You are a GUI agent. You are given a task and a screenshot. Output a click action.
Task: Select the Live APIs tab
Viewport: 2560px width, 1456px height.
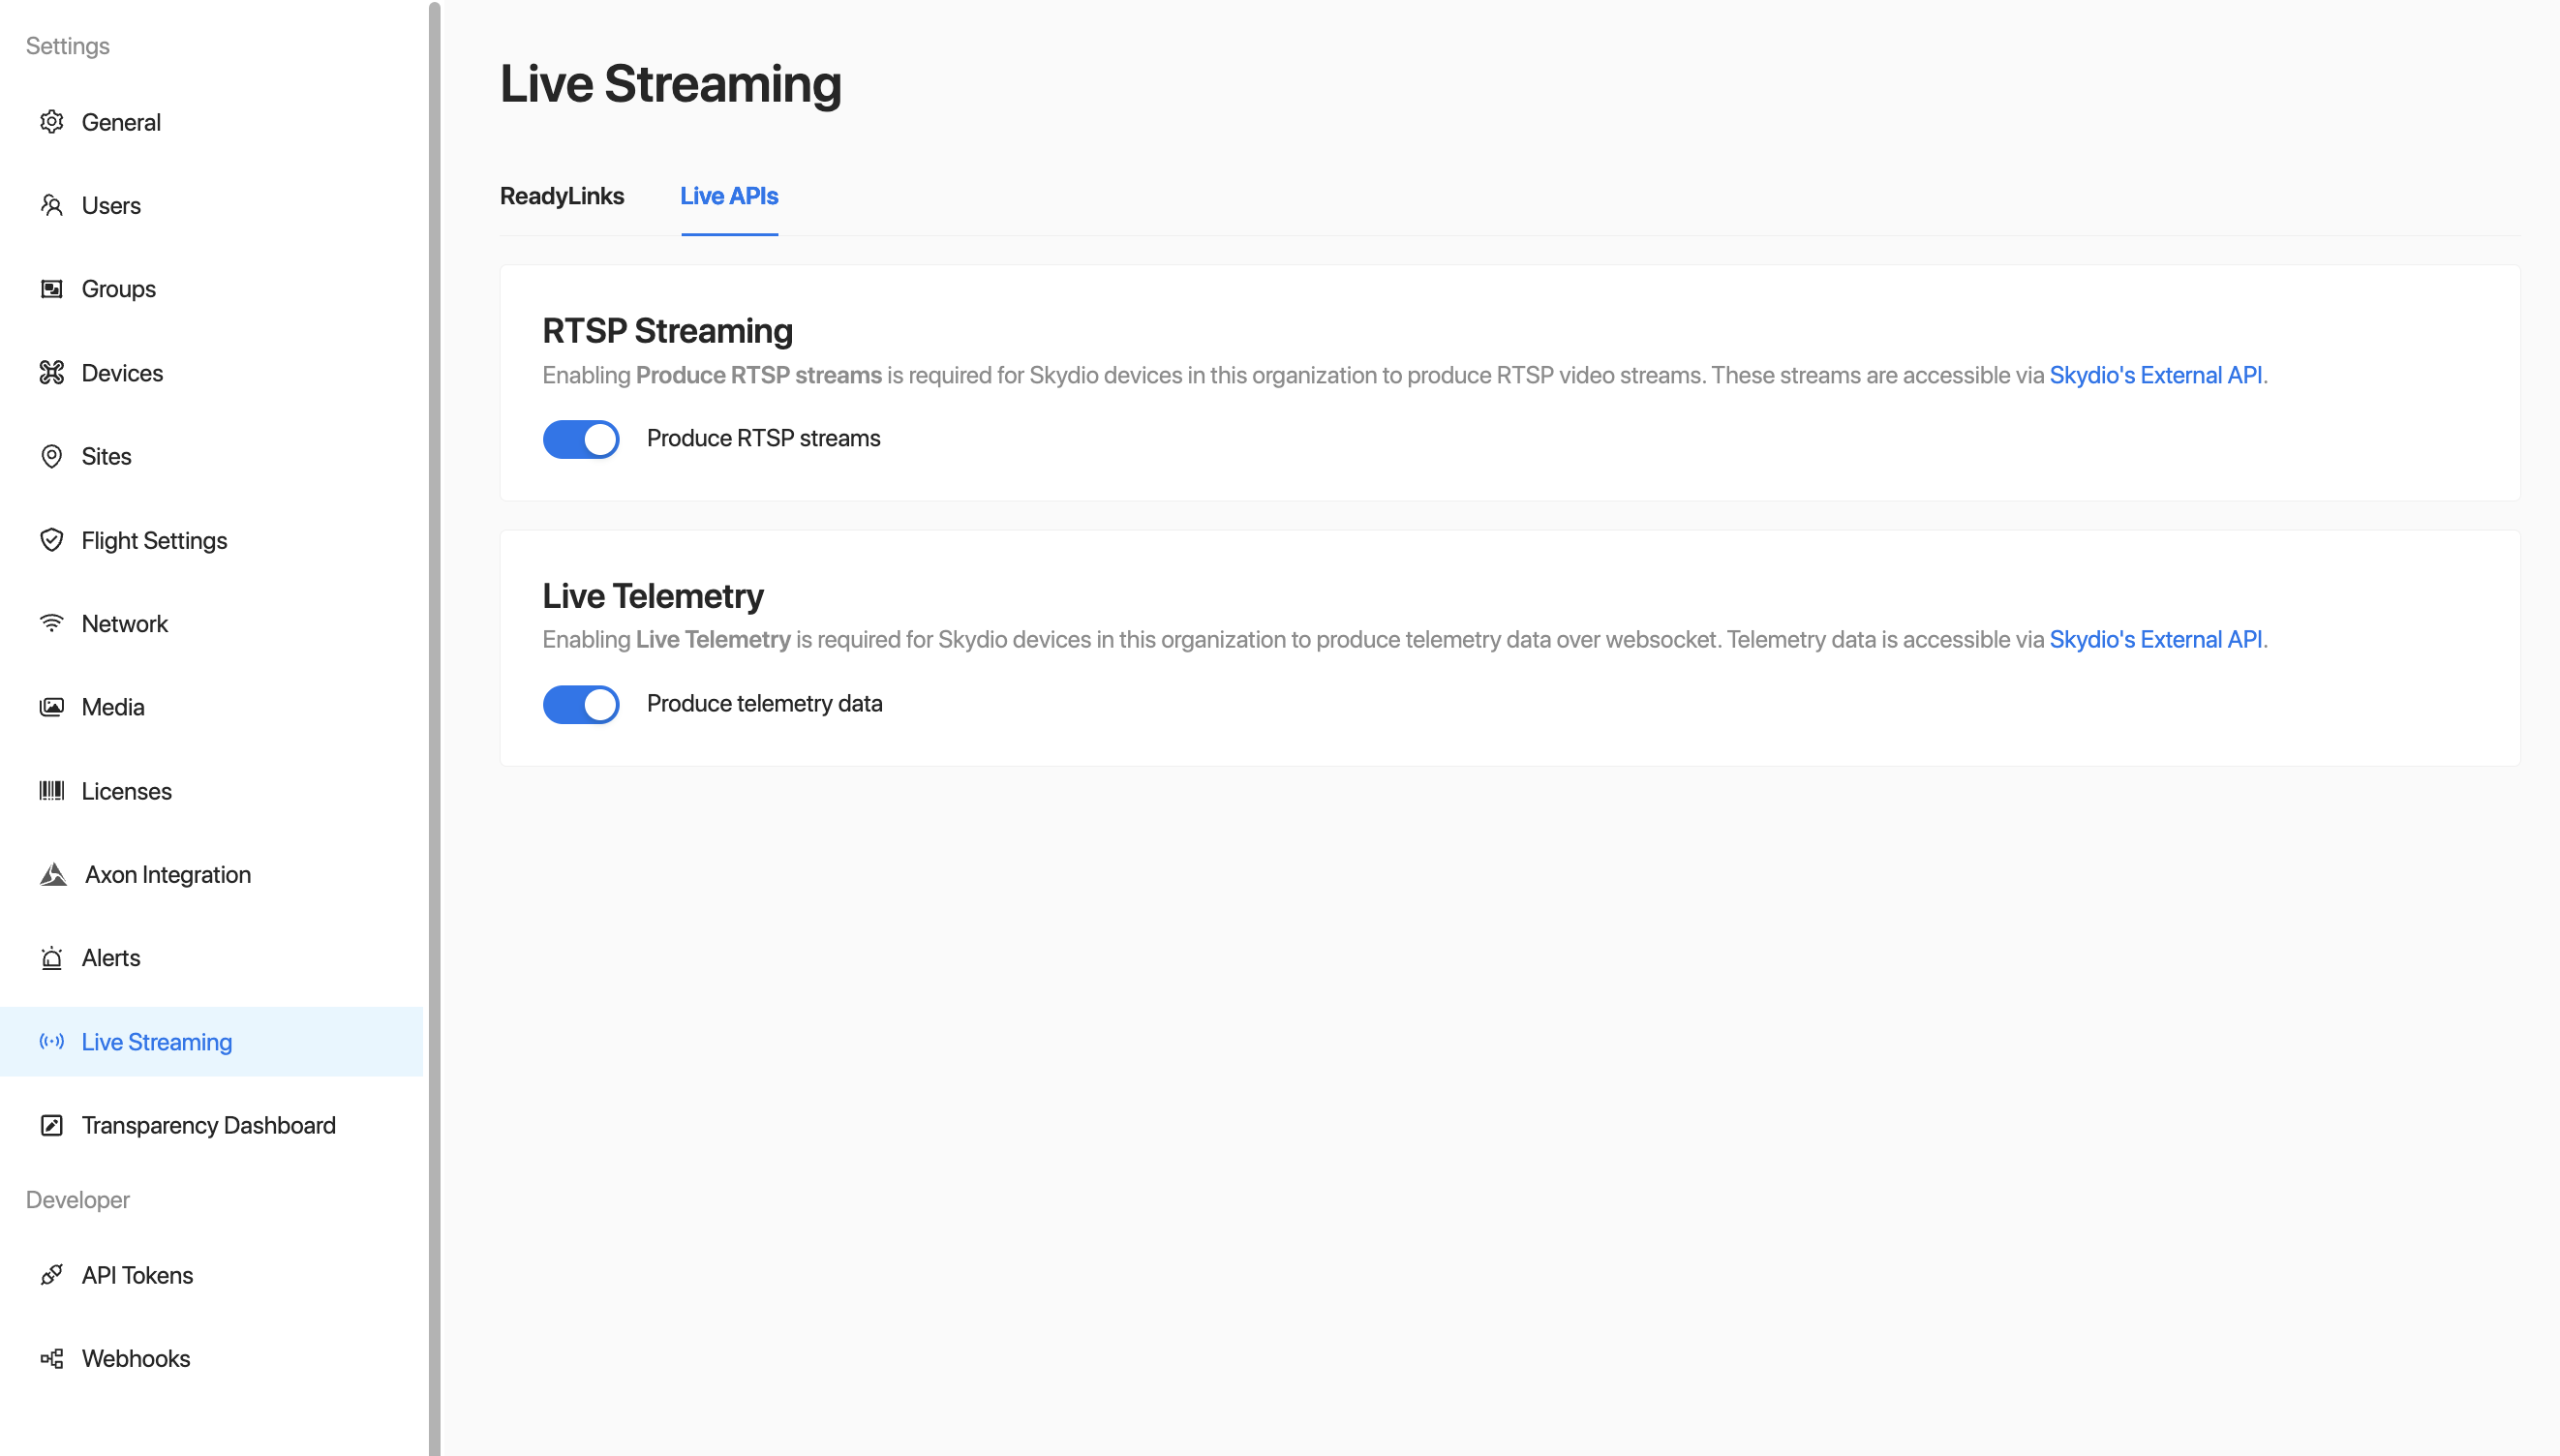click(729, 196)
